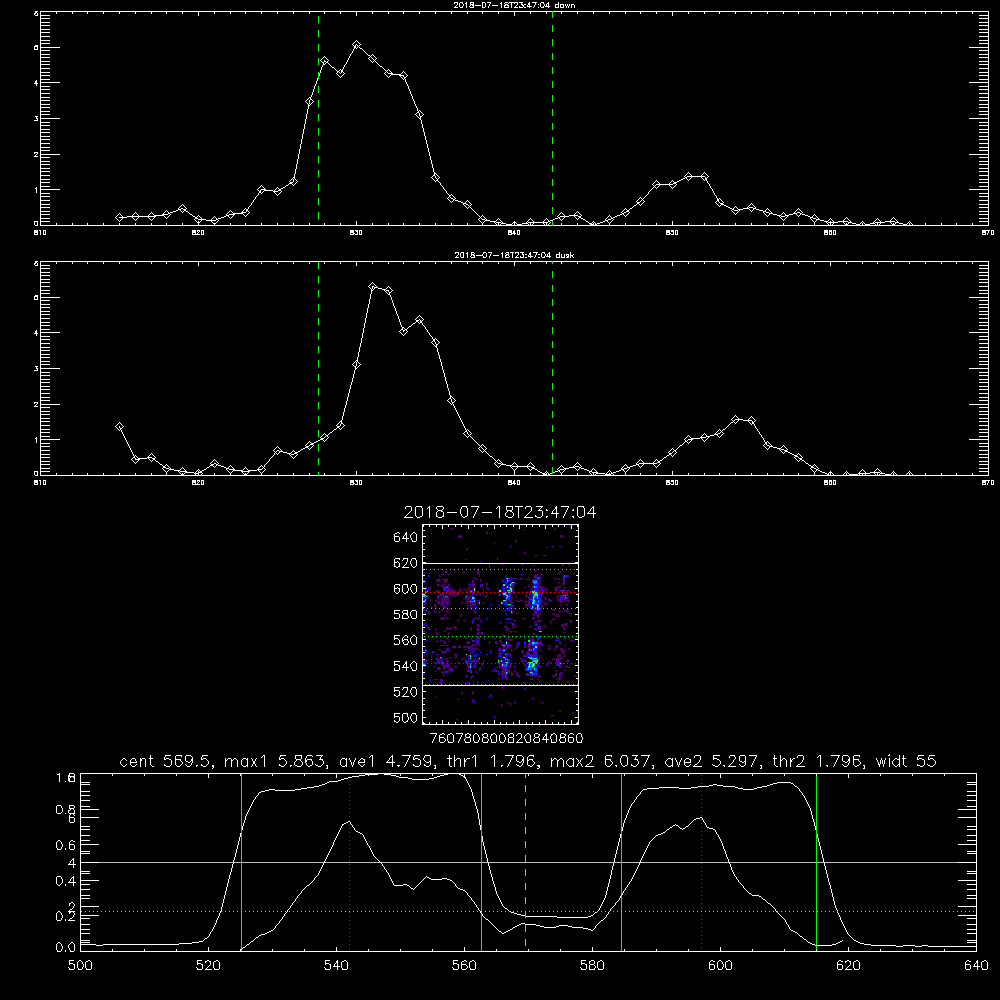Screen dimensions: 1000x1000
Task: Click the orange dashed center line in bottom plot
Action: tap(526, 861)
